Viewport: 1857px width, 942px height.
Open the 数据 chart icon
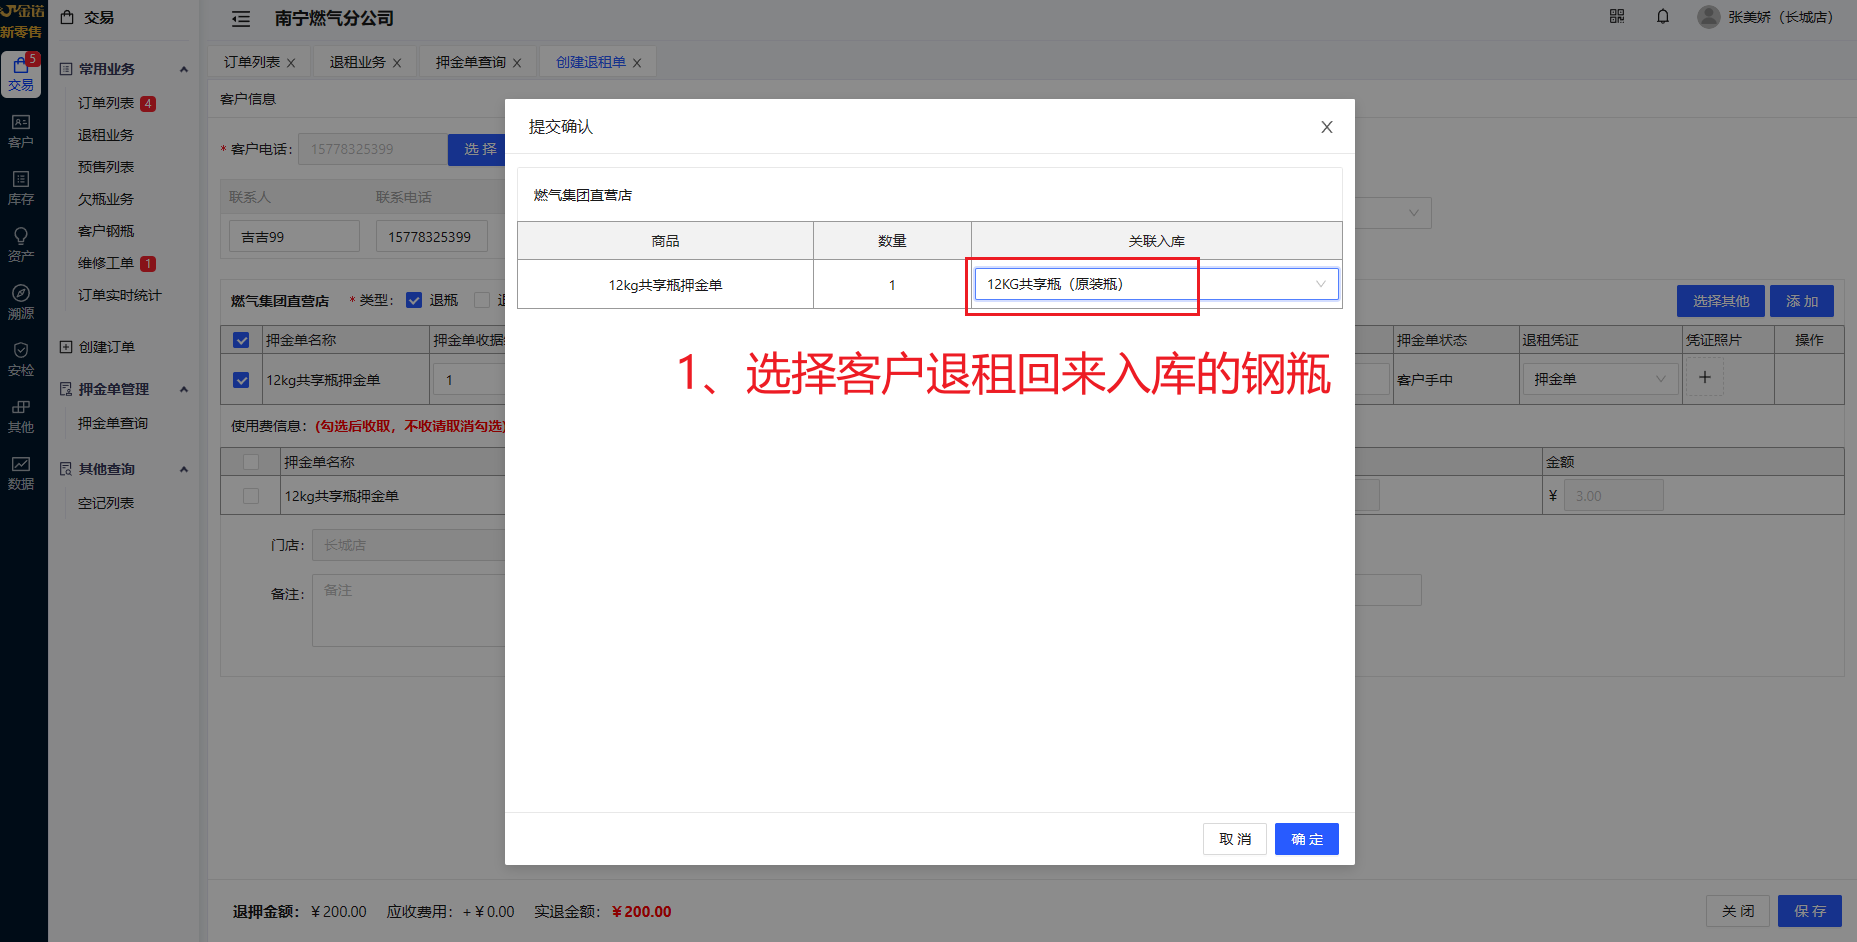pos(21,473)
